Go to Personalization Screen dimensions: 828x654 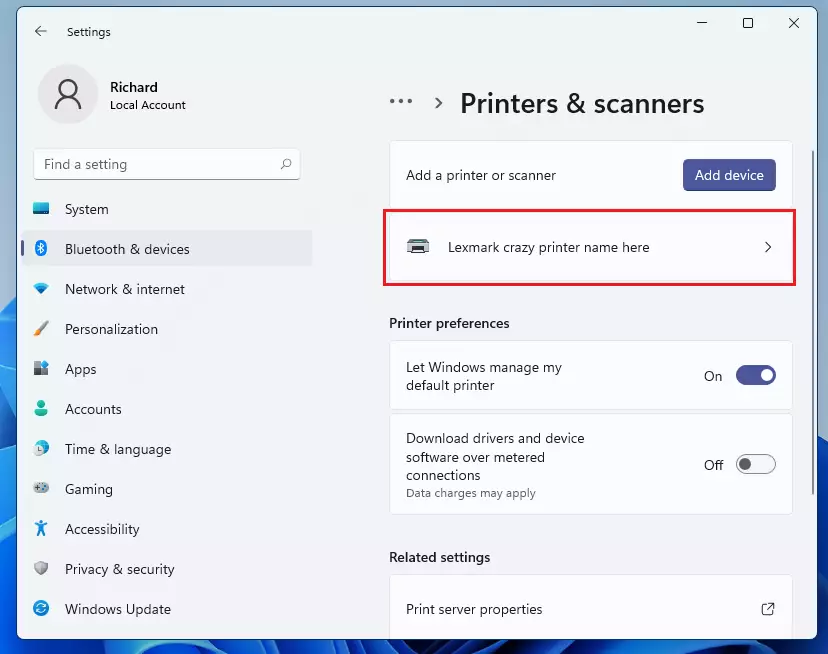167,329
